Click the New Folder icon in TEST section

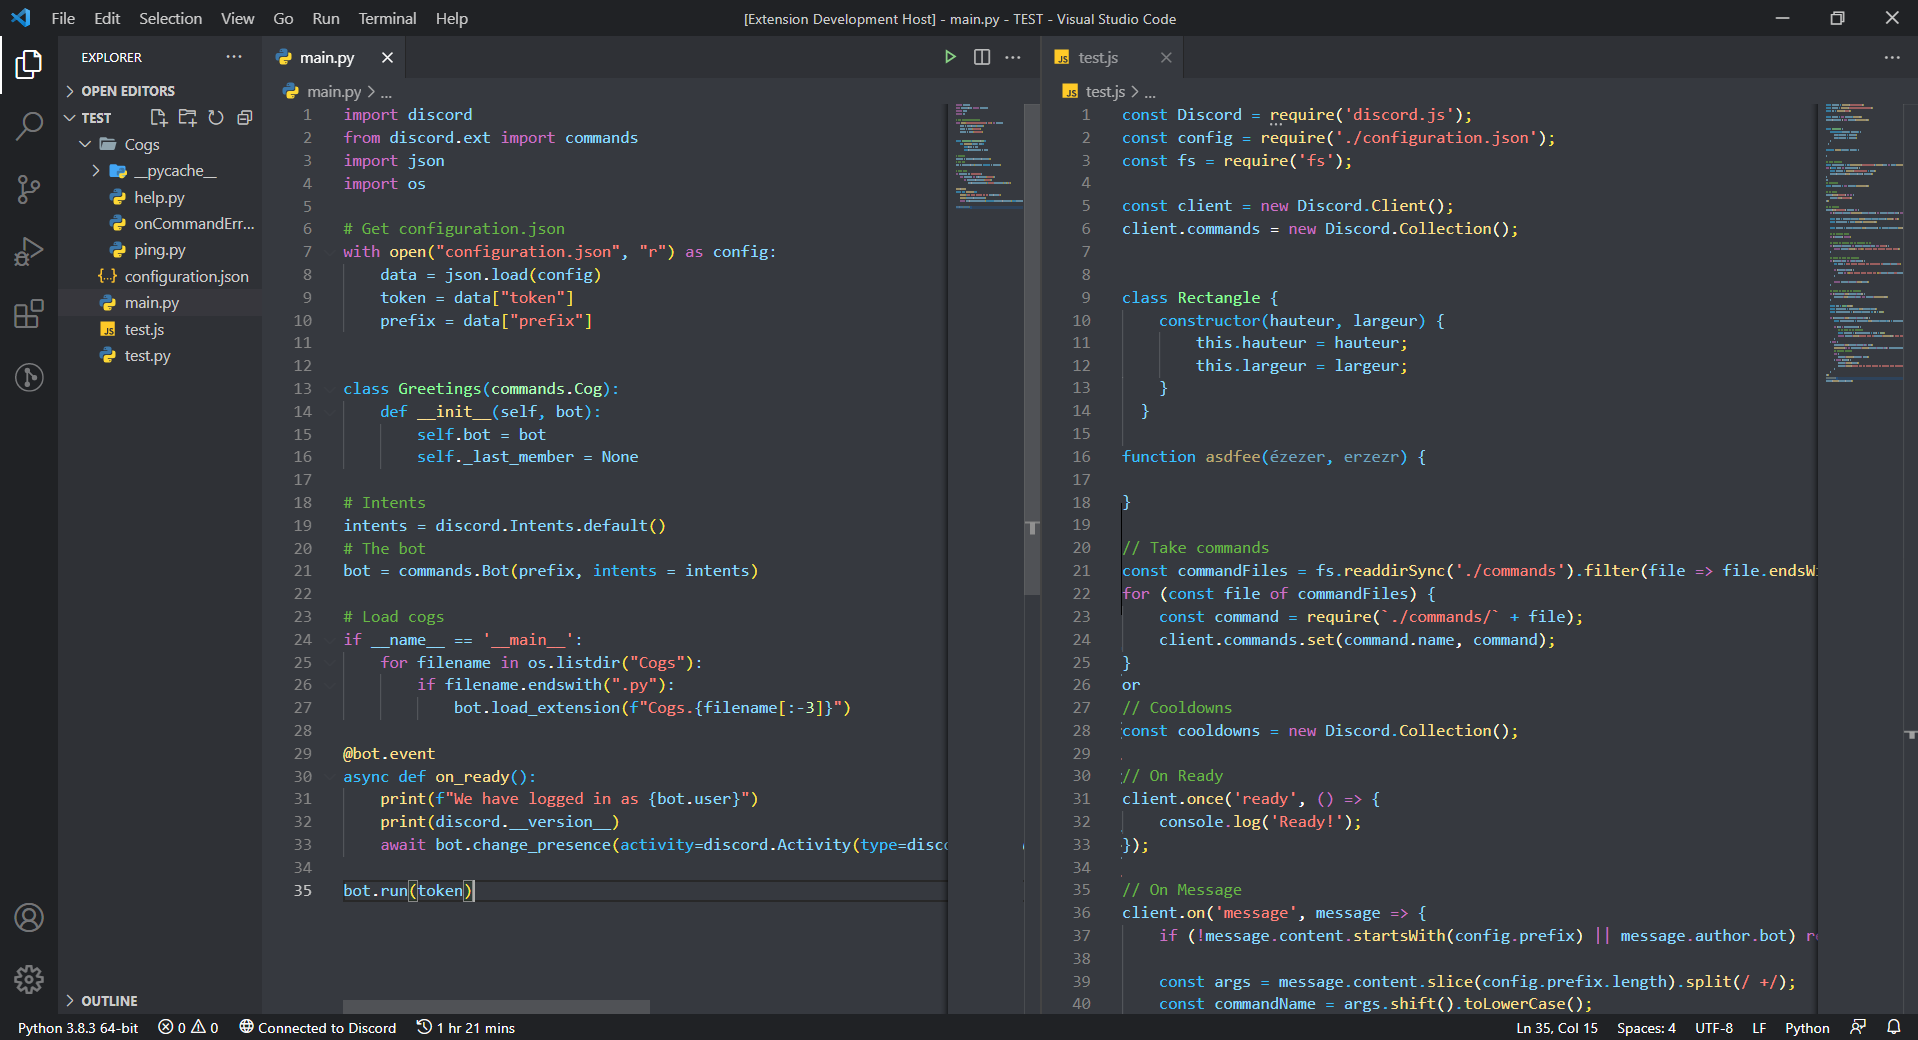[x=187, y=118]
